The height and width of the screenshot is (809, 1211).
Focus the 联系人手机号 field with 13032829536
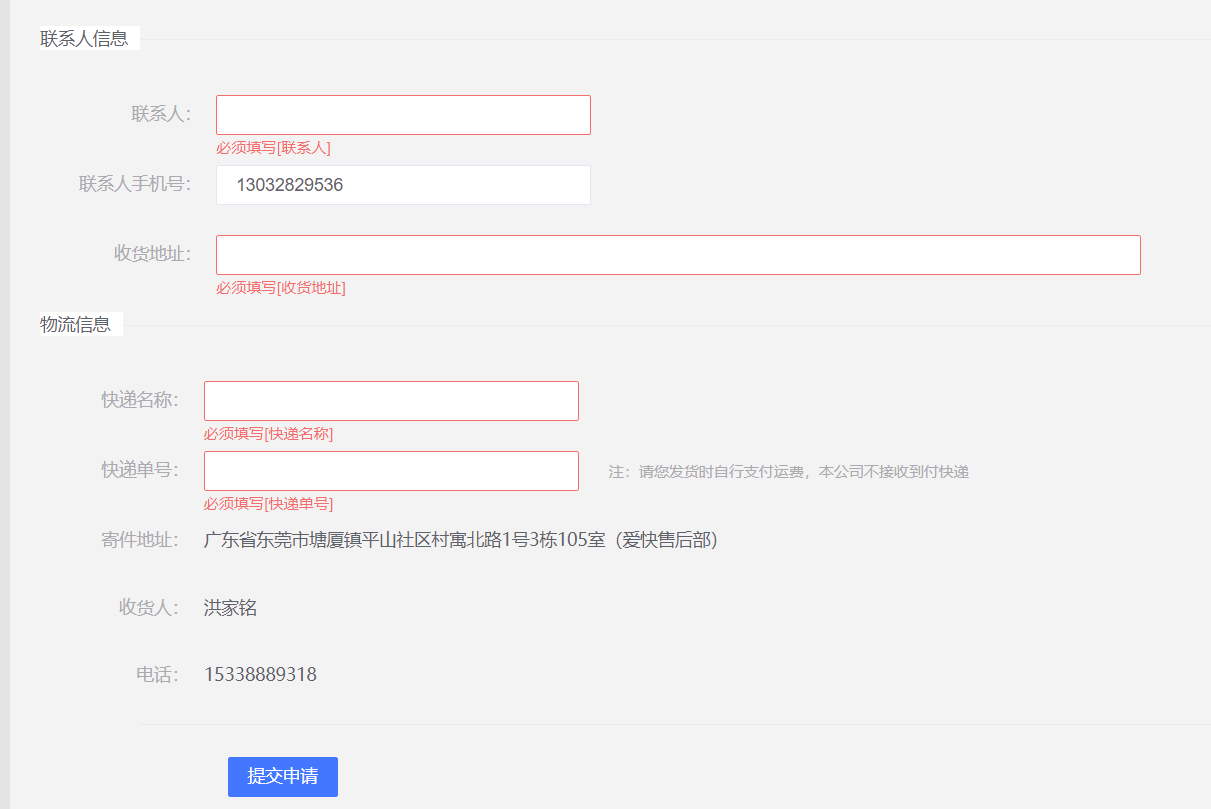point(403,185)
